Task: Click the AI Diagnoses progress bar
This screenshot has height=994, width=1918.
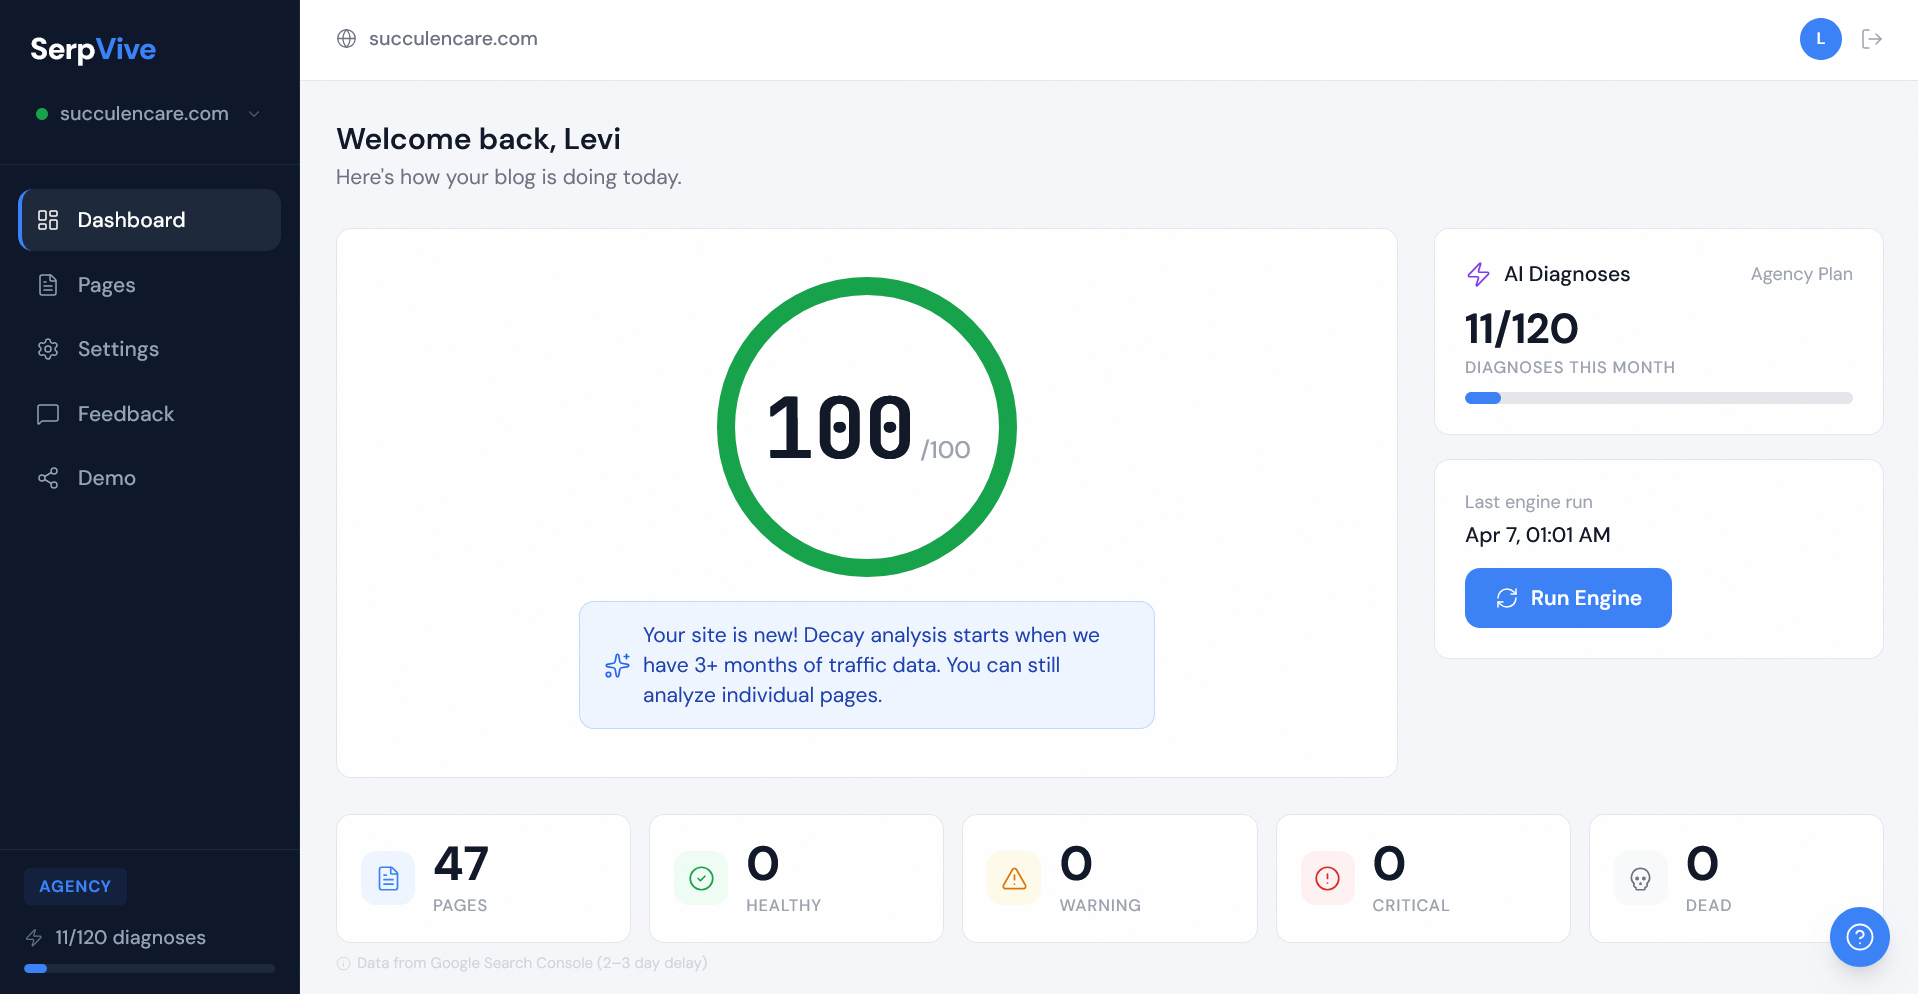Action: (1658, 398)
